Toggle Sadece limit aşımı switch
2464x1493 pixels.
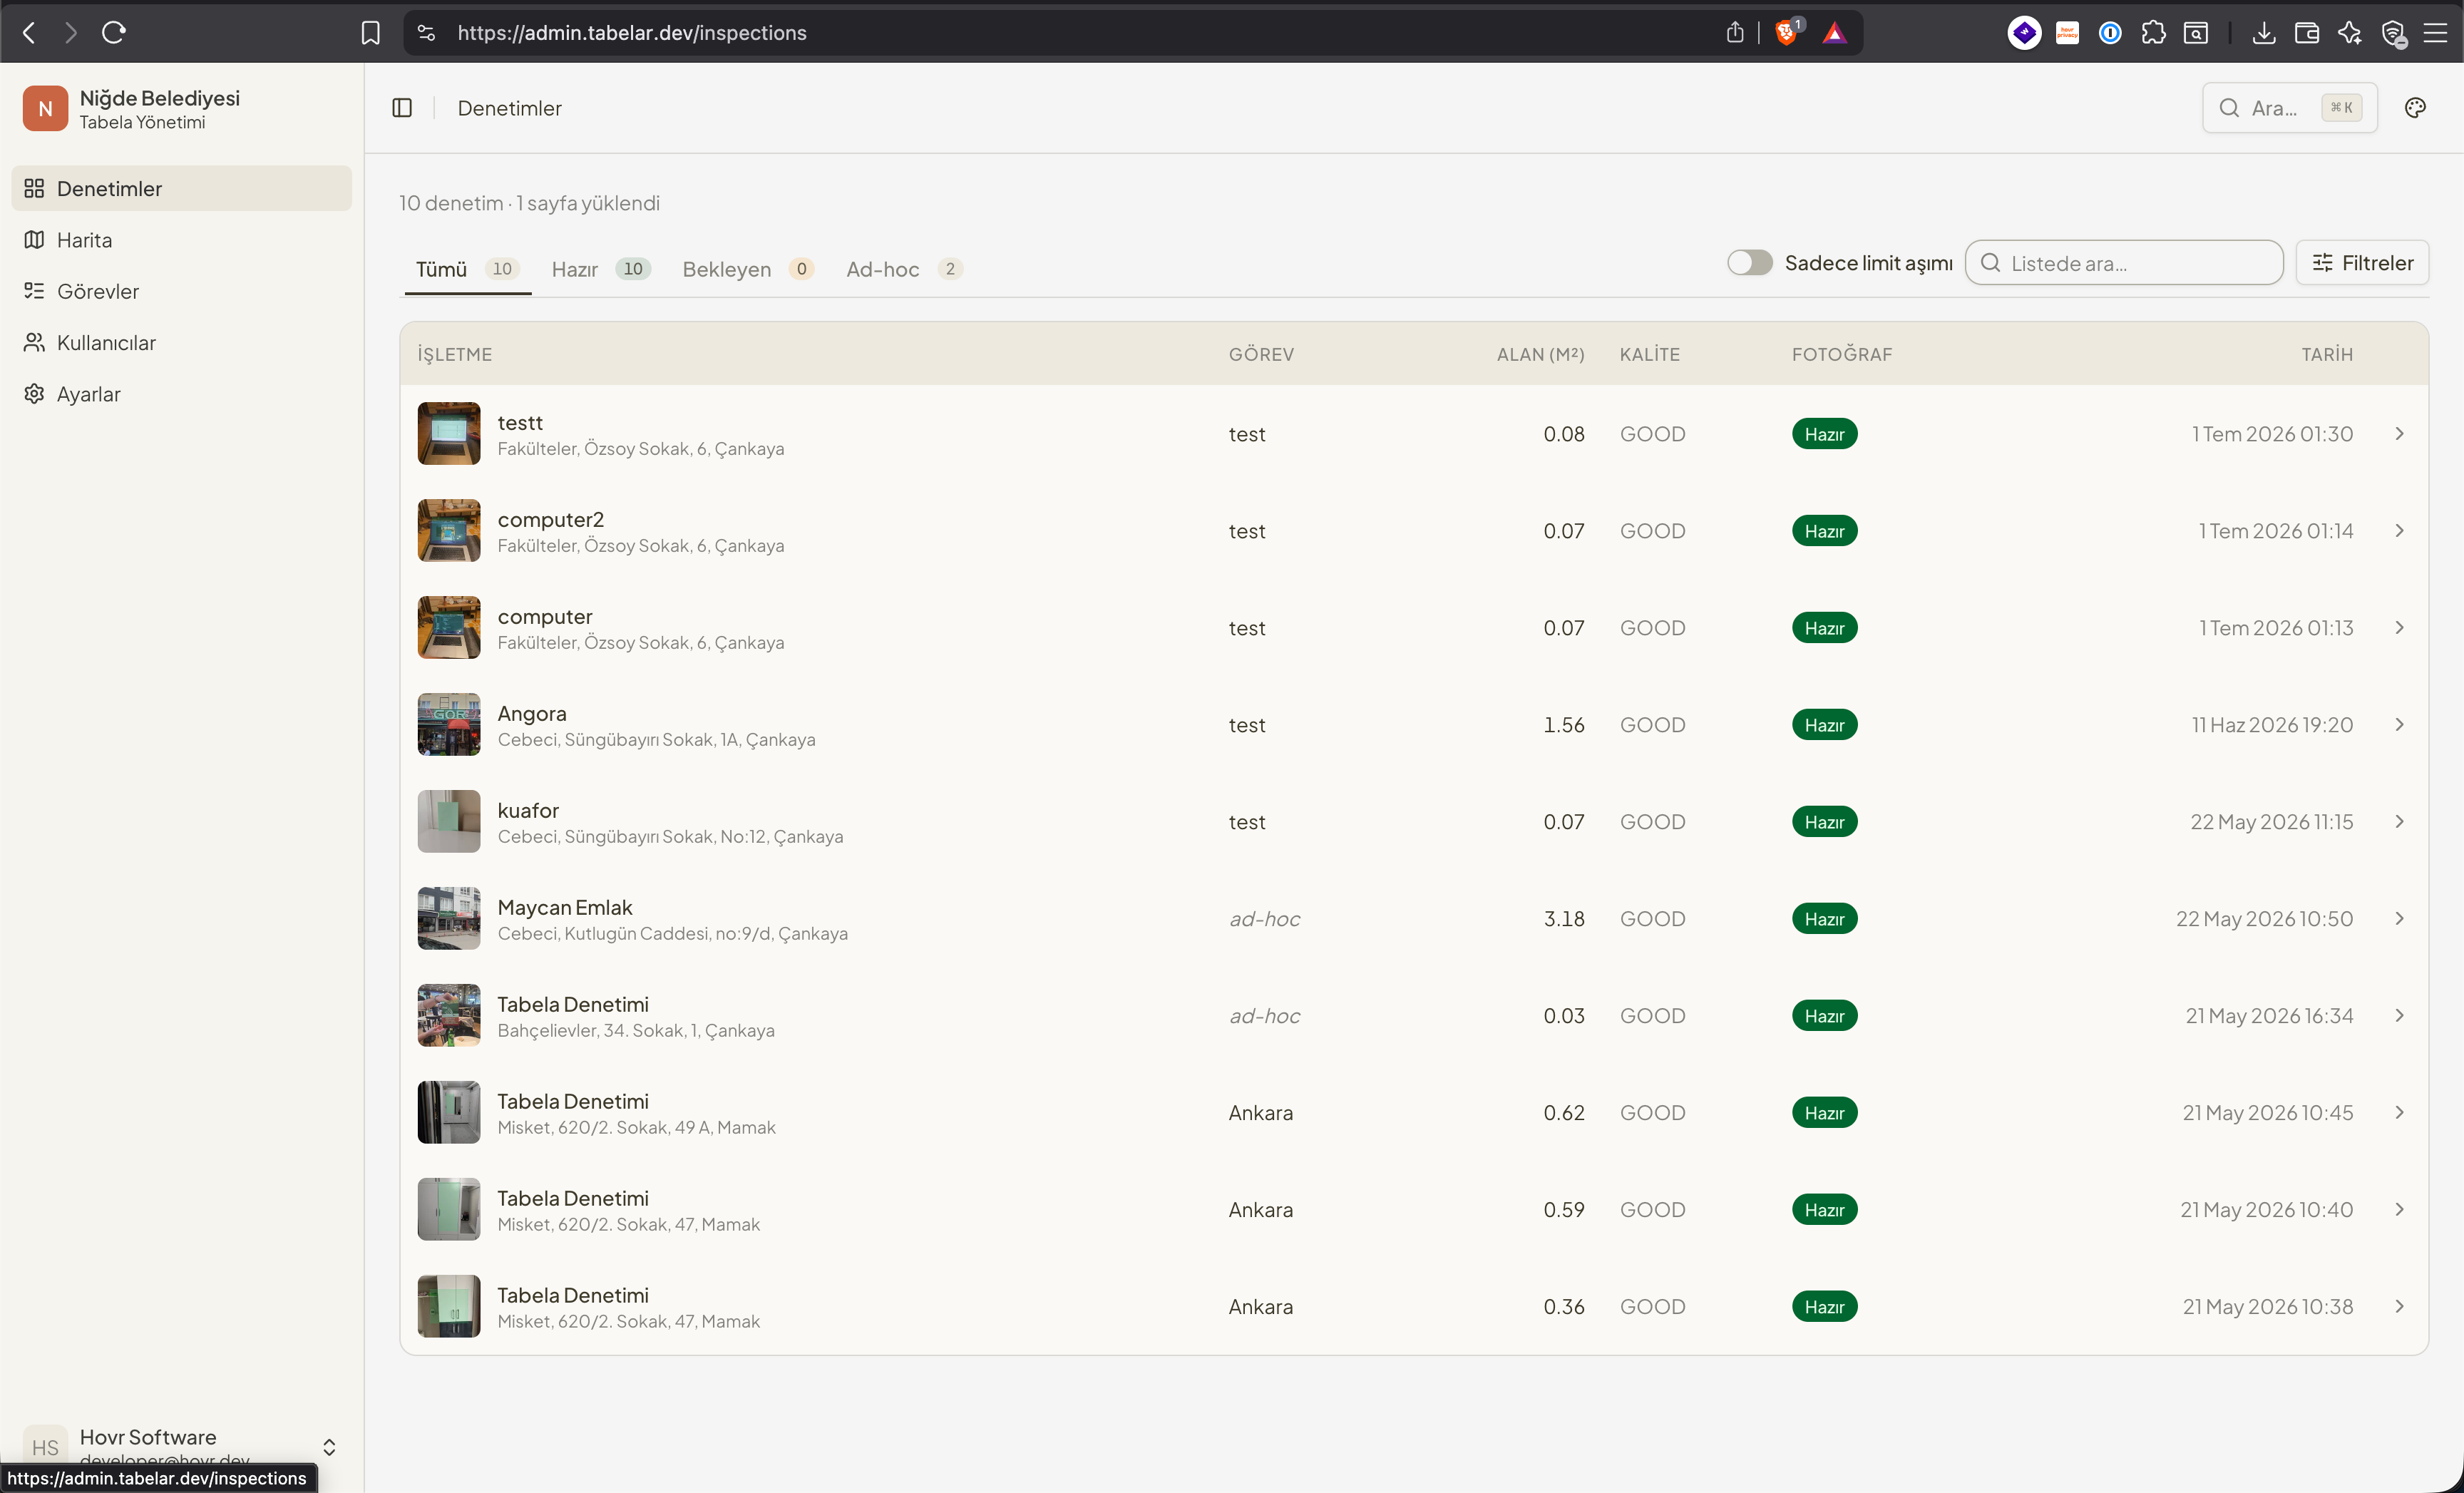pyautogui.click(x=1749, y=263)
